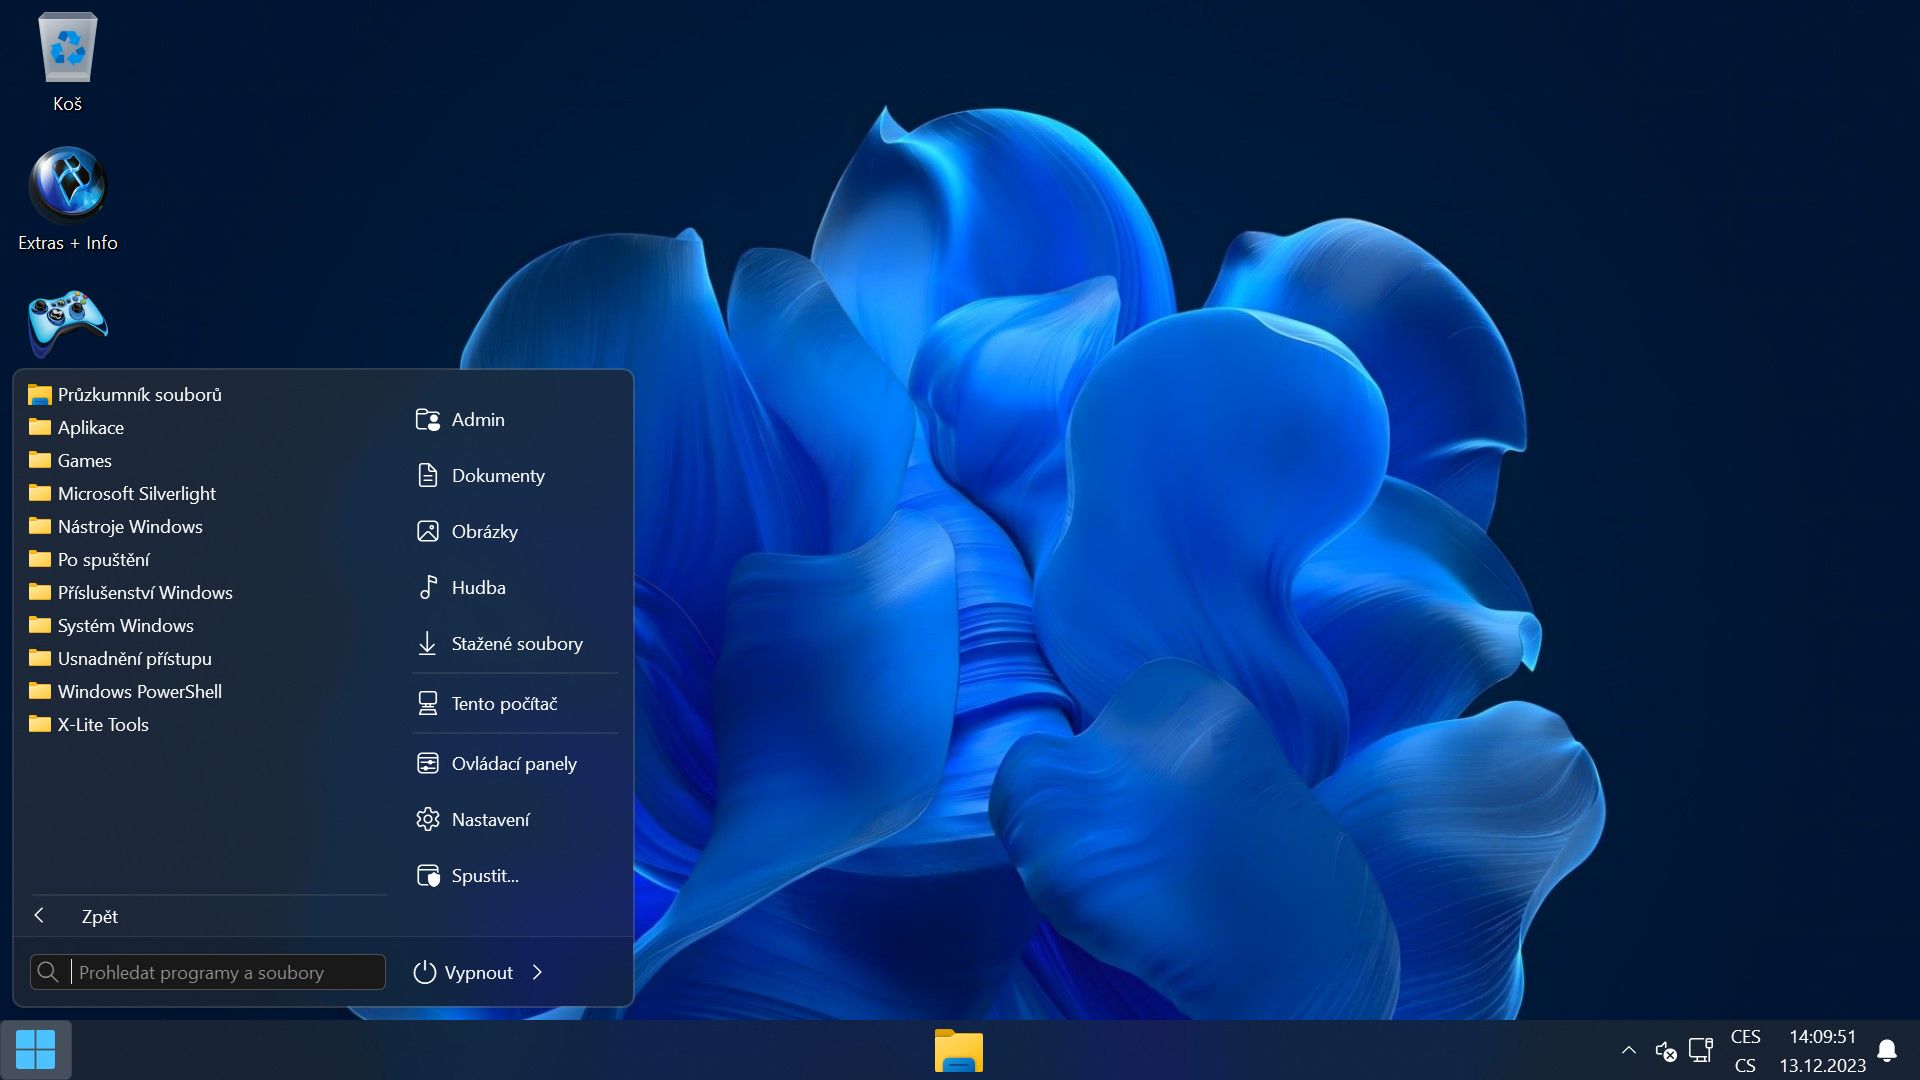Open Nastavení settings entry
This screenshot has height=1080, width=1920.
490,819
